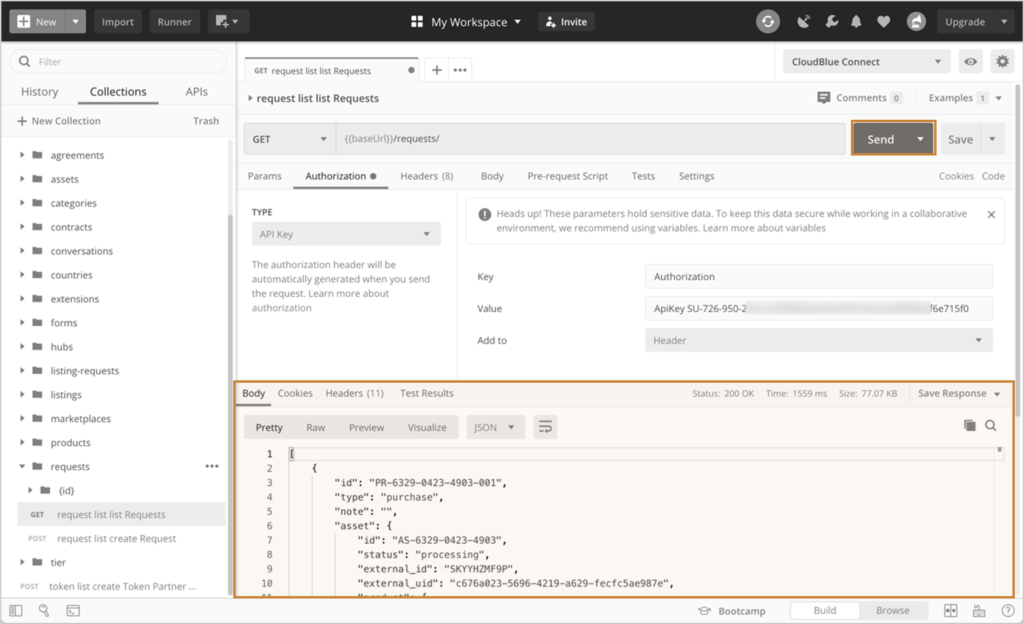1024x624 pixels.
Task: Open the Comments panel
Action: click(859, 98)
